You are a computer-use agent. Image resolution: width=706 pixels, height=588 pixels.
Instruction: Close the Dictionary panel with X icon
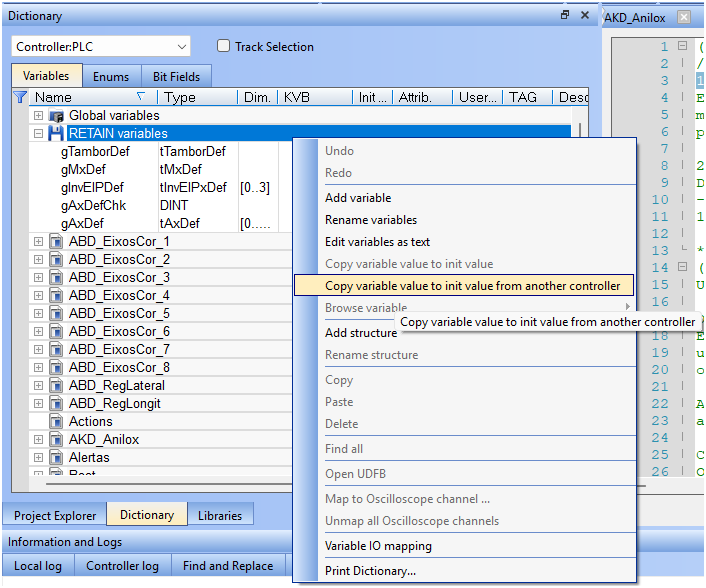tap(585, 15)
